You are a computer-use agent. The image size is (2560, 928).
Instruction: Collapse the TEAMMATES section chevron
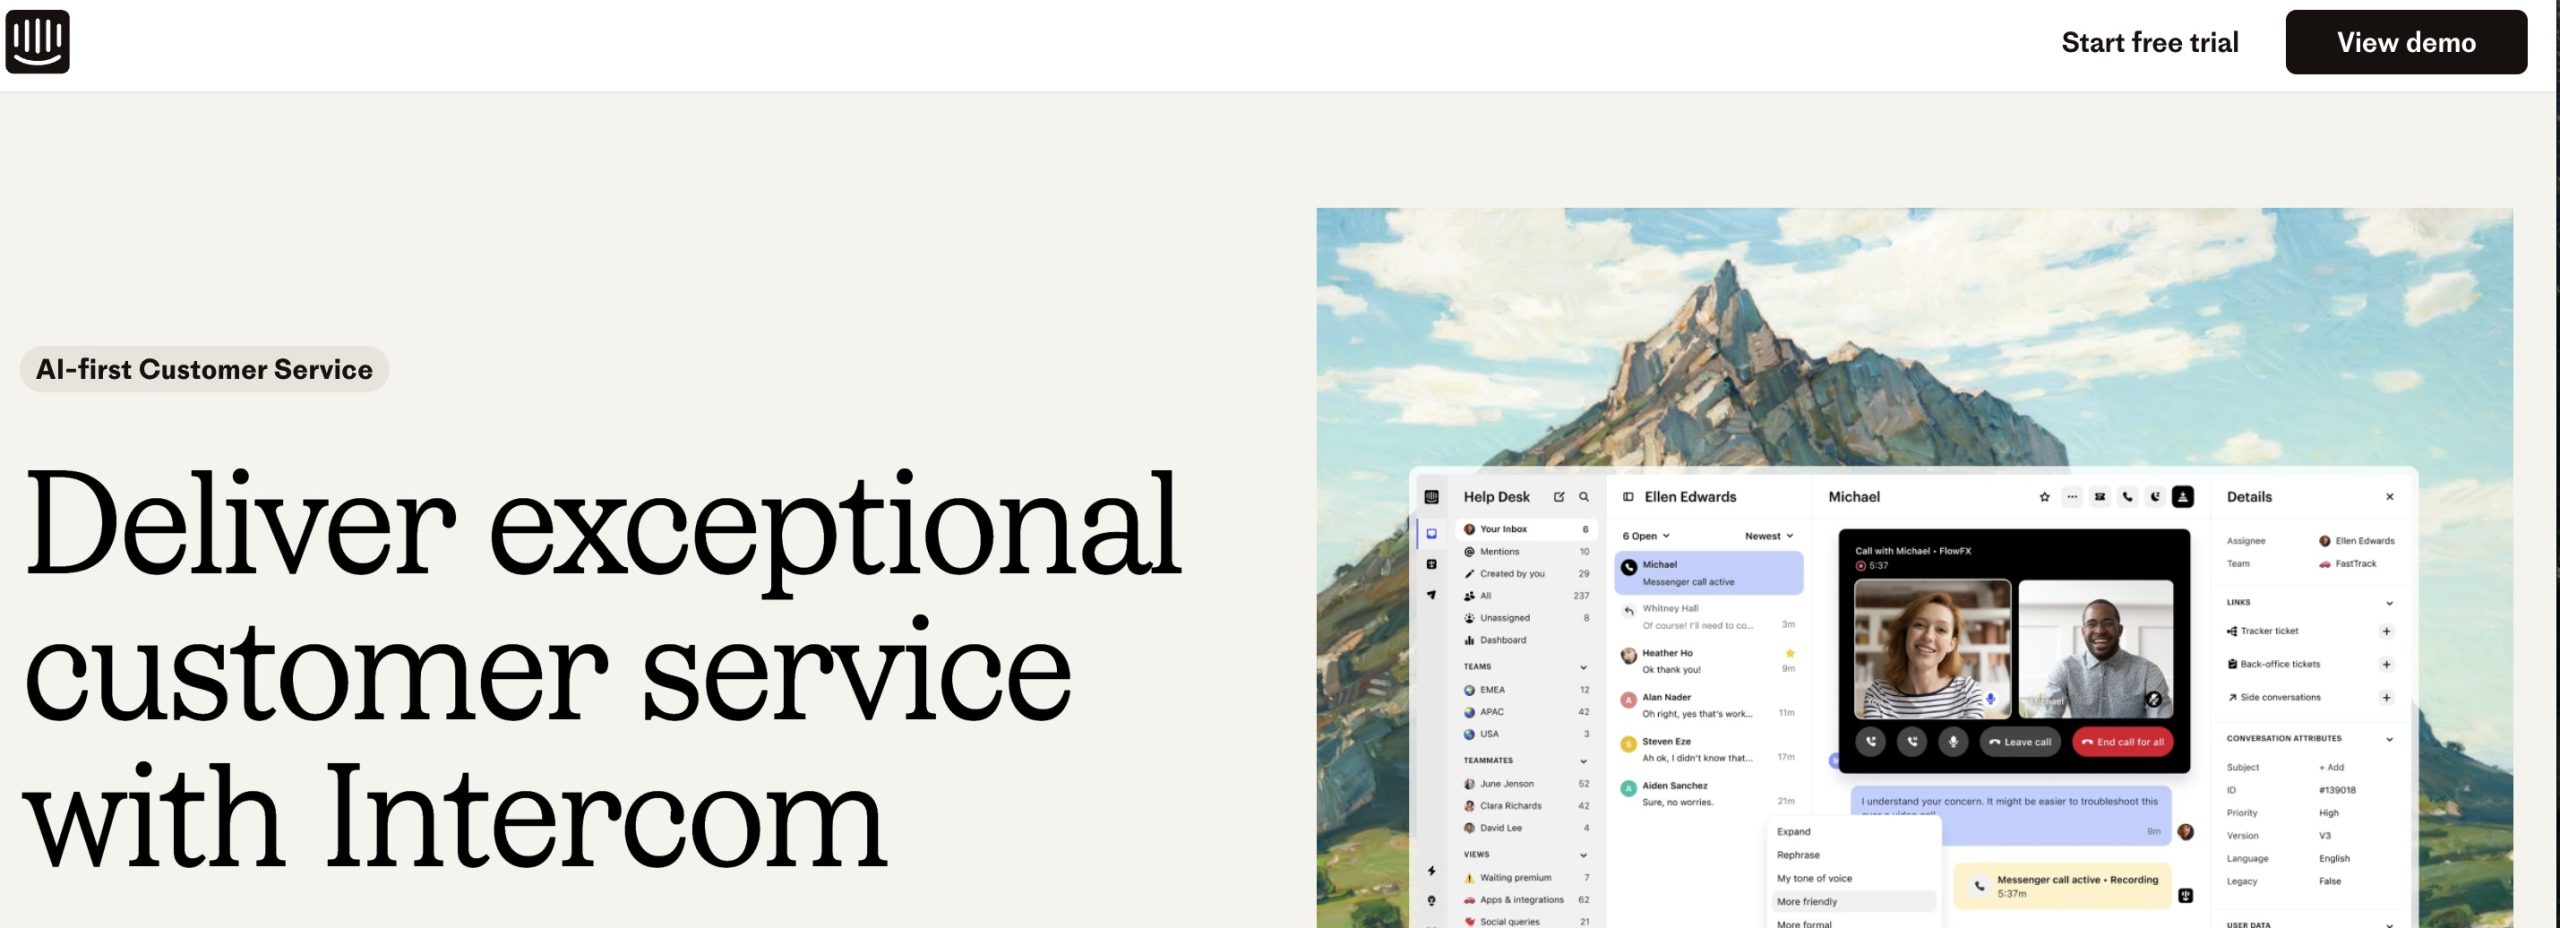[1583, 761]
